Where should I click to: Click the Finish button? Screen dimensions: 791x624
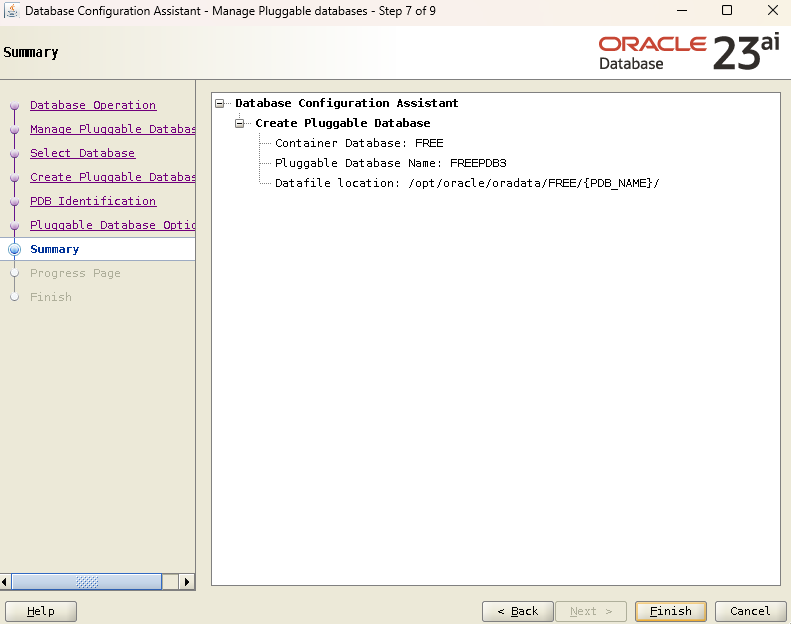[670, 611]
